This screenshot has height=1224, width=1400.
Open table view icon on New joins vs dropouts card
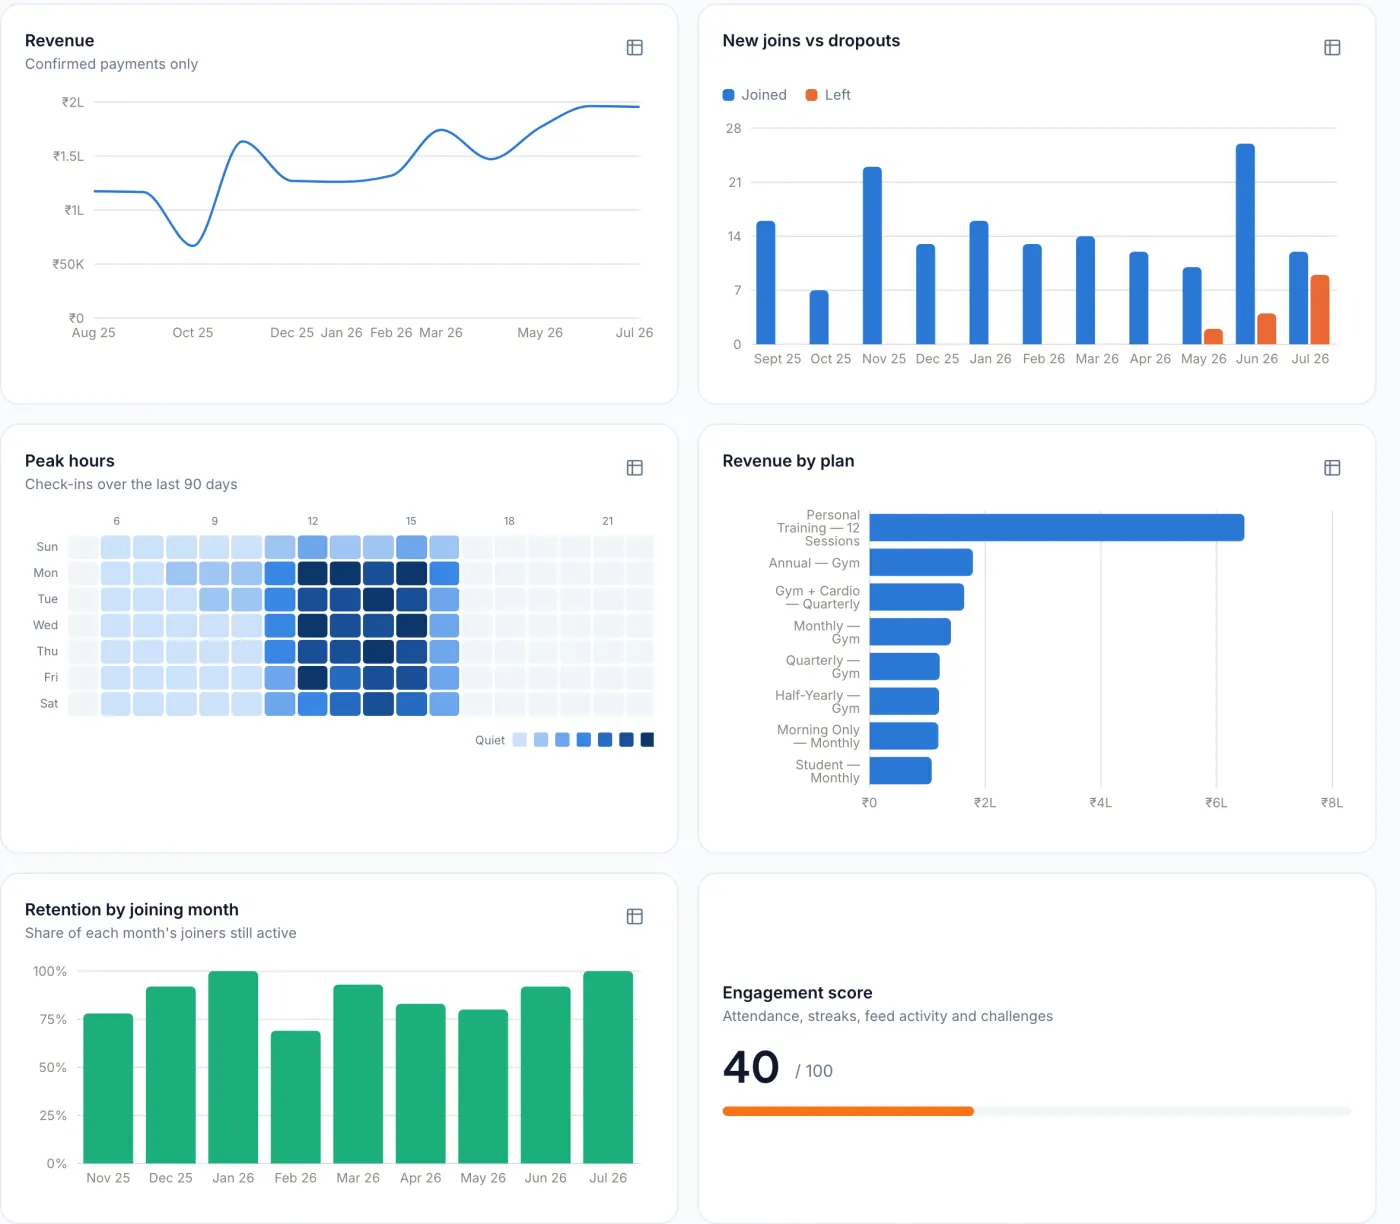pos(1332,48)
